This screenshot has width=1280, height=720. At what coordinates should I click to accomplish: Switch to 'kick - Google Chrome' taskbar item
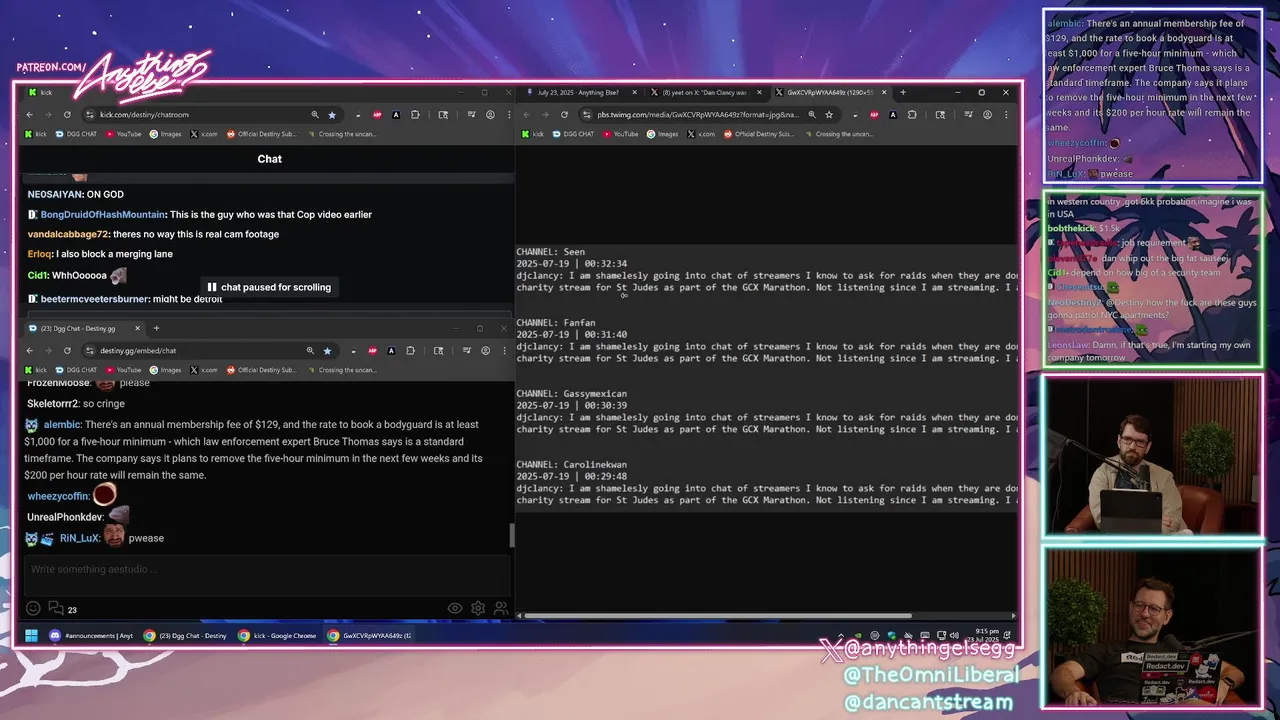pos(277,635)
